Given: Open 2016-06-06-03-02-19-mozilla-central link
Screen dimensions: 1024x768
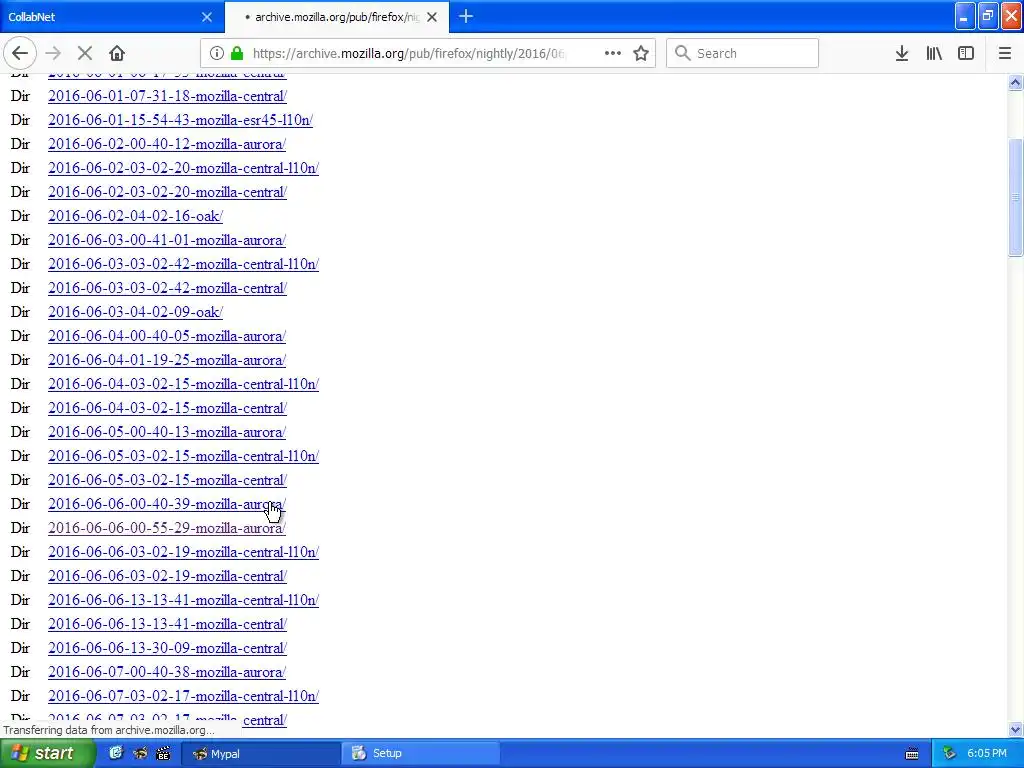Looking at the screenshot, I should 167,576.
